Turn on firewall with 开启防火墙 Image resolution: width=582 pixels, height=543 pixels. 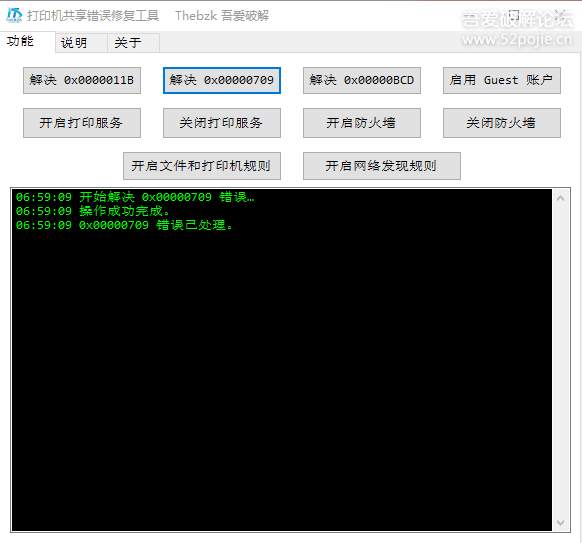[362, 123]
